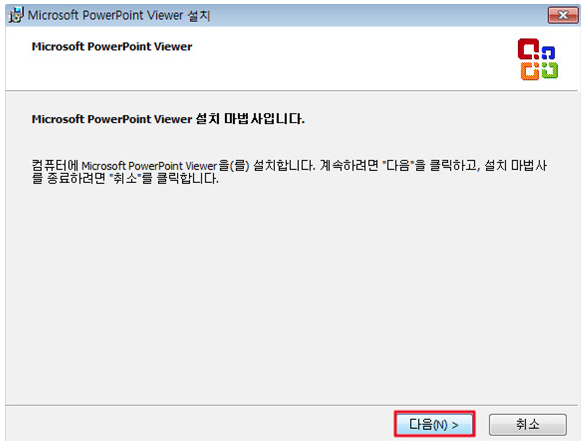Click the quoted word "다음" in the paragraph

pyautogui.click(x=398, y=165)
